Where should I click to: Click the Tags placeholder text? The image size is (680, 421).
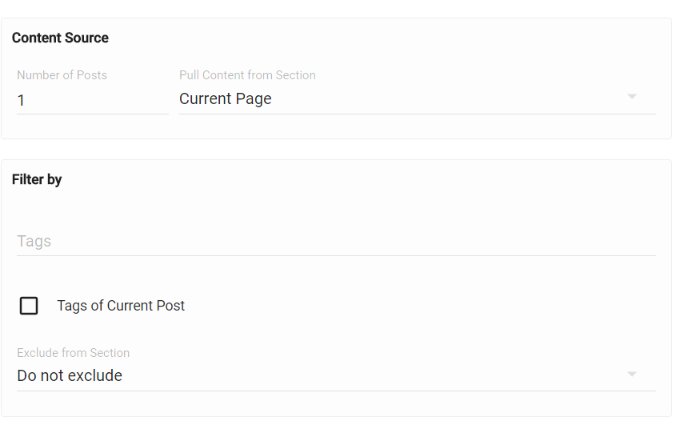coord(34,241)
